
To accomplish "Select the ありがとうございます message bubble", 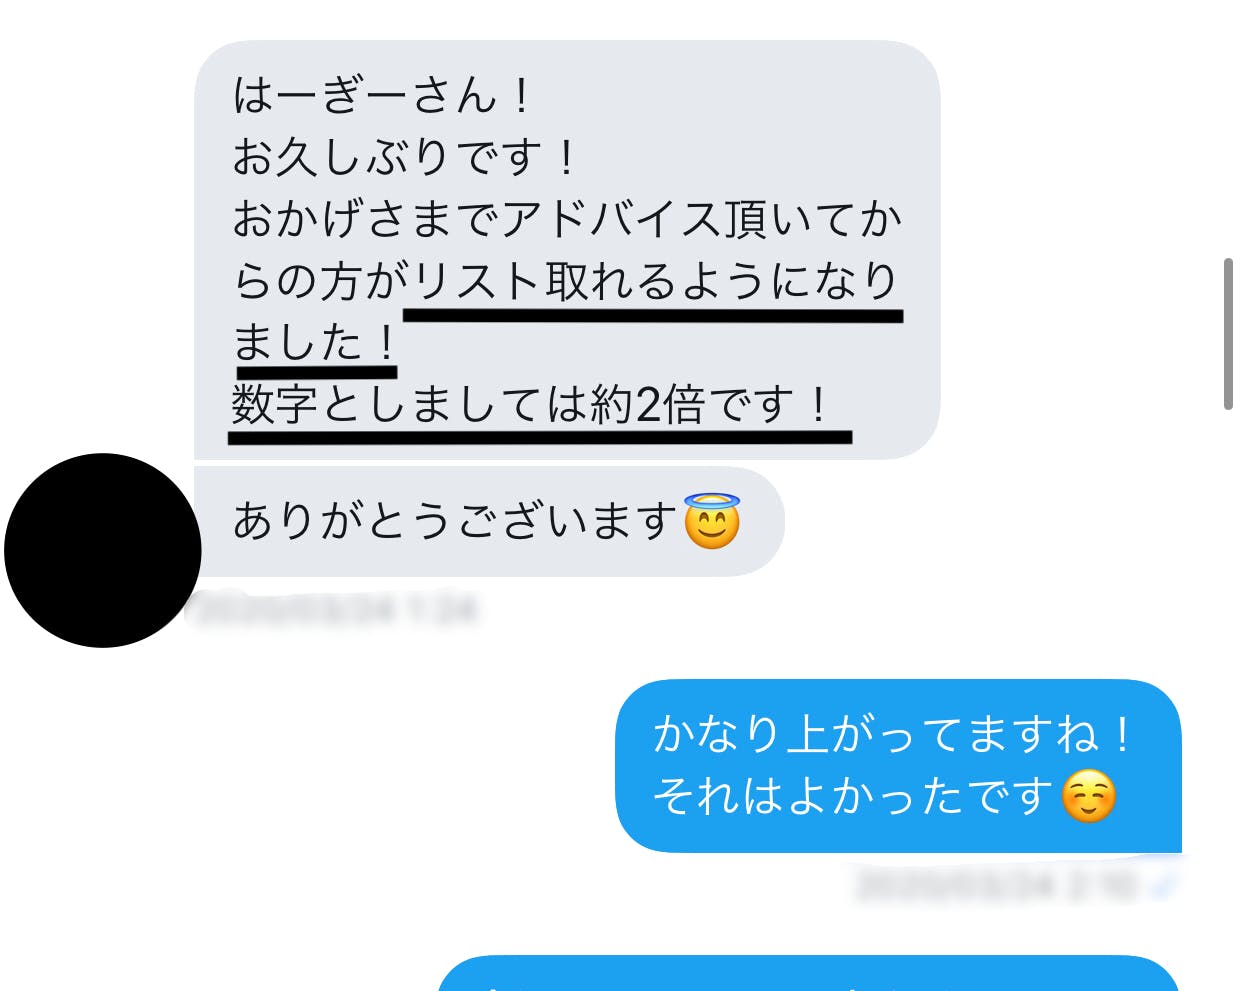I will 489,521.
